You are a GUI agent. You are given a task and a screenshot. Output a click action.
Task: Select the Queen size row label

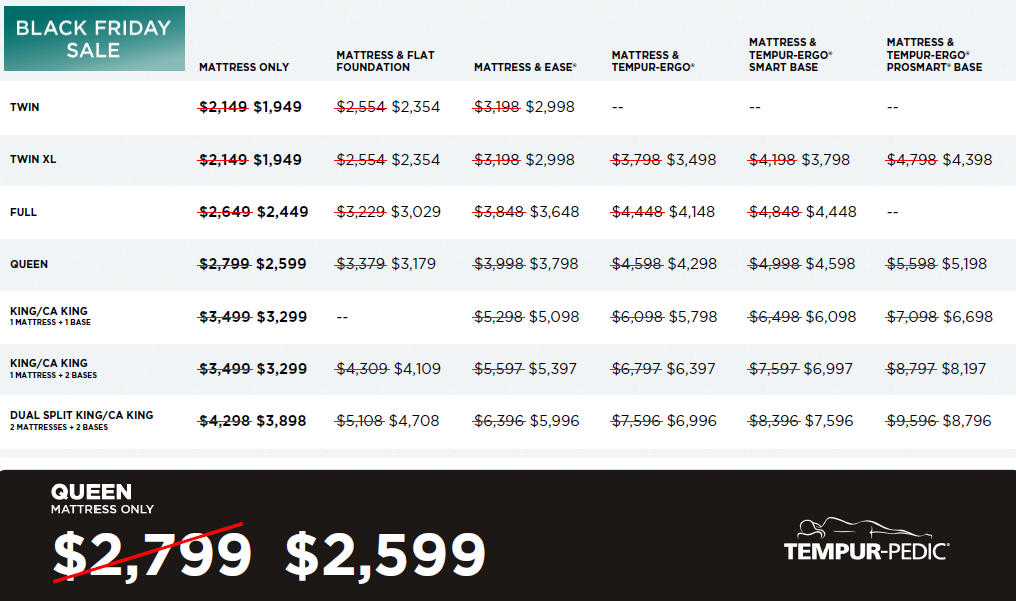(x=29, y=264)
